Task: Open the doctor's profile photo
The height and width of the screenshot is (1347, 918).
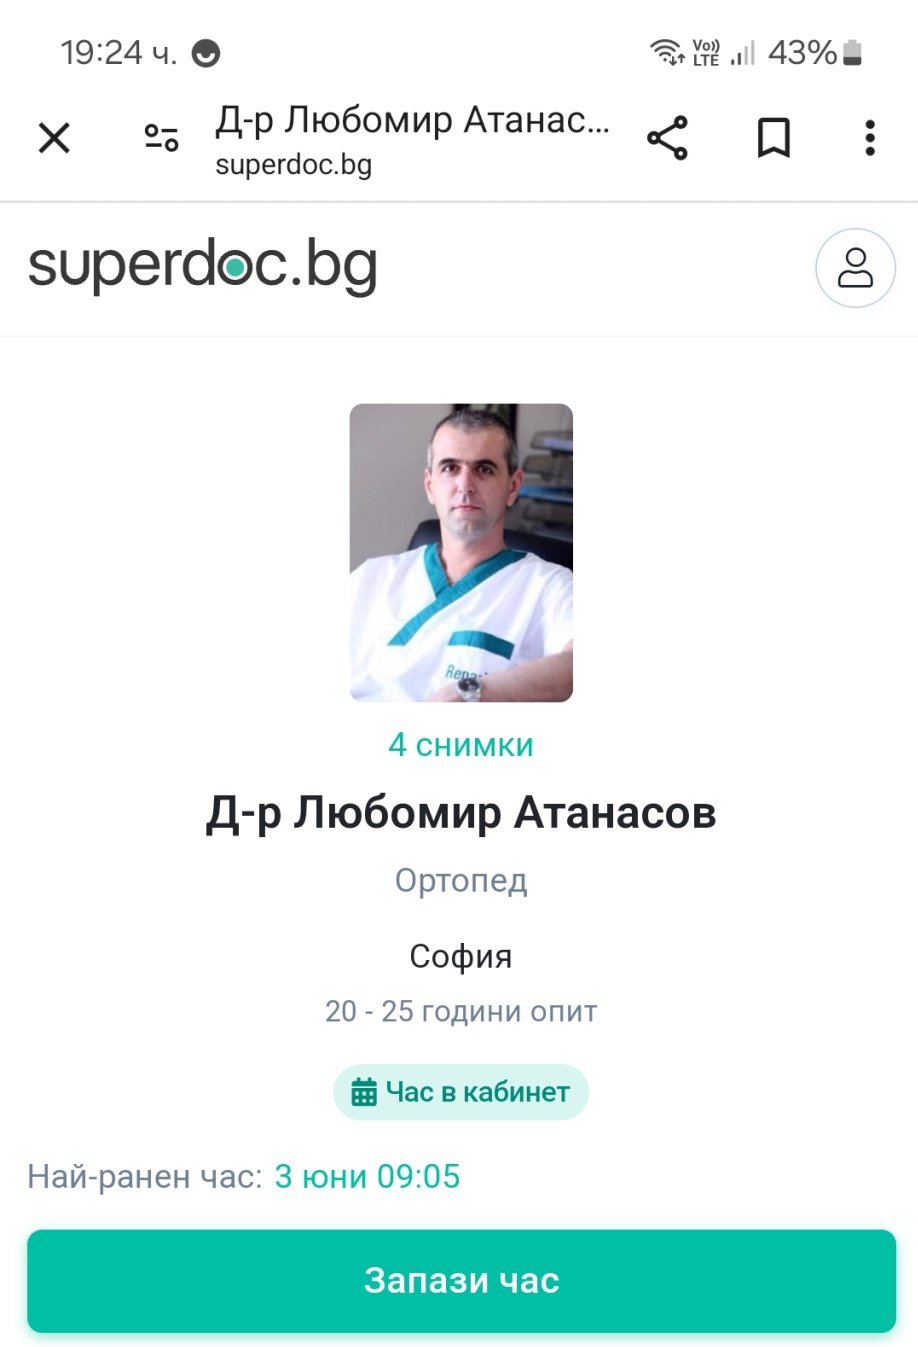Action: [461, 552]
